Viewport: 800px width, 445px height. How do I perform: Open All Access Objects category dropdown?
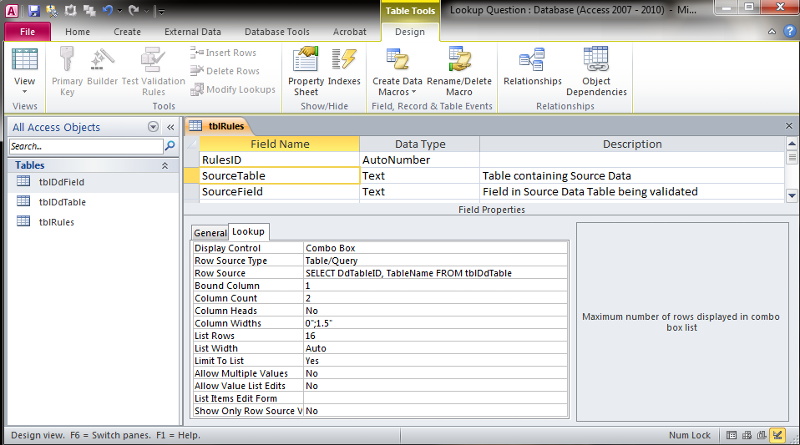coord(153,127)
